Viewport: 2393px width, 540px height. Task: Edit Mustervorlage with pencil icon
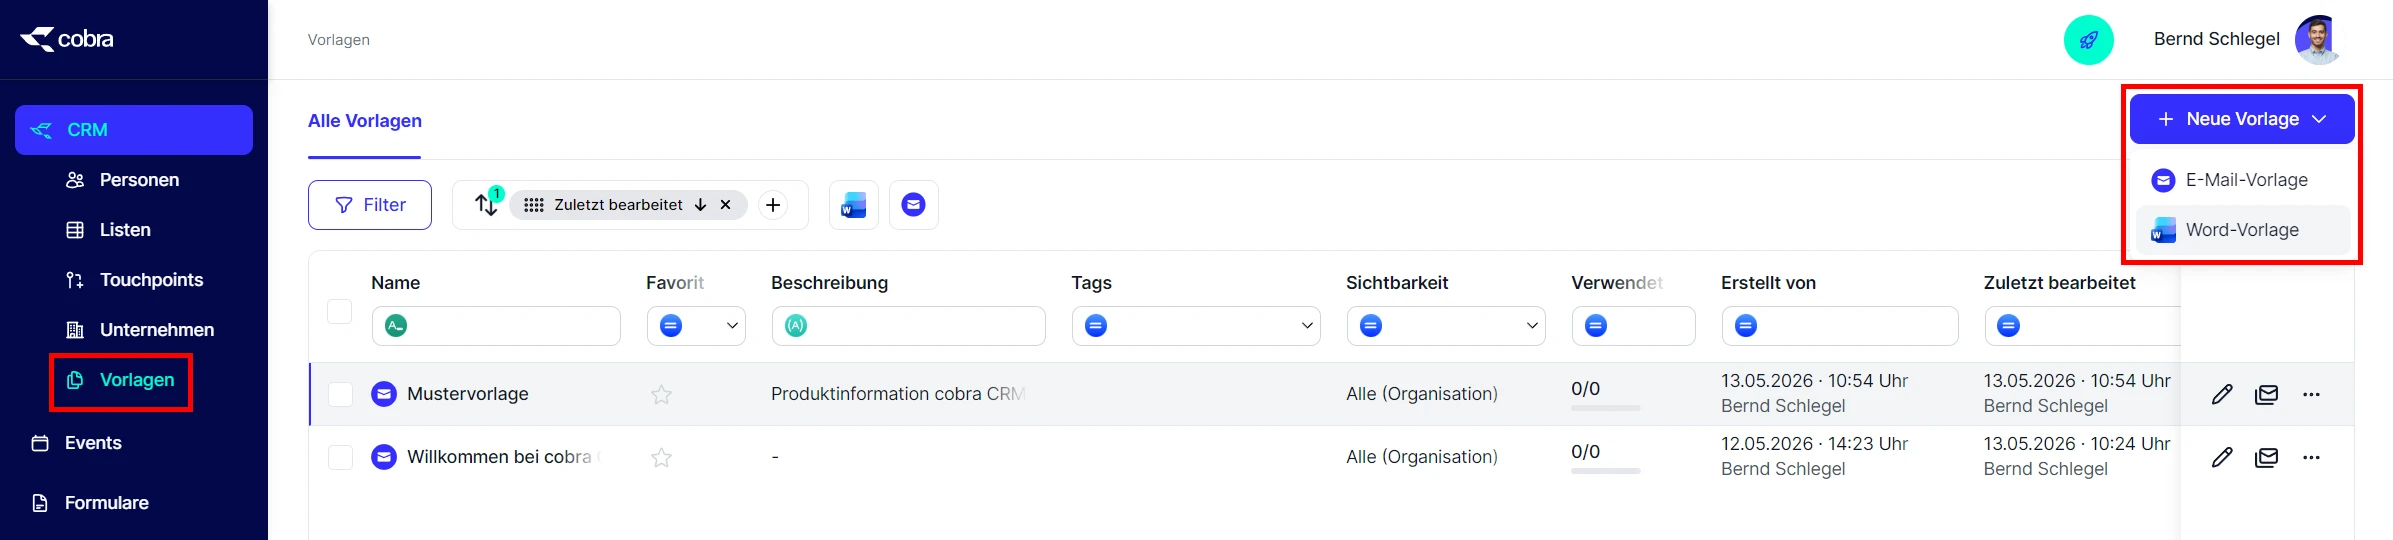pyautogui.click(x=2222, y=394)
